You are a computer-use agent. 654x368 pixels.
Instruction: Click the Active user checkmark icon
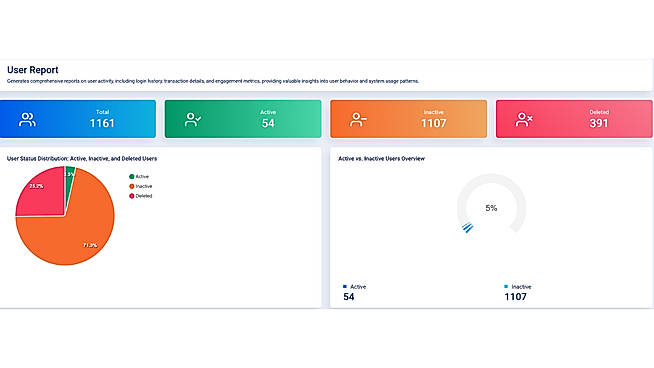point(193,120)
